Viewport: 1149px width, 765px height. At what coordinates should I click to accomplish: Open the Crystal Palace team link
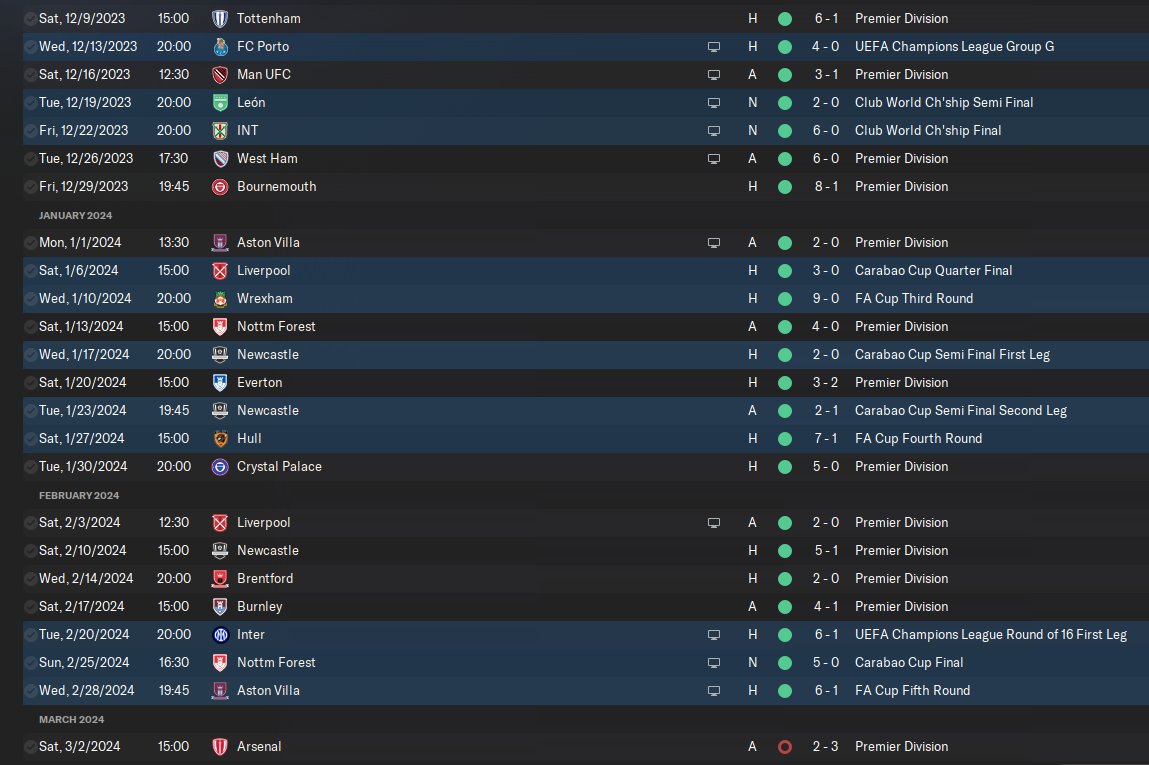pyautogui.click(x=279, y=466)
